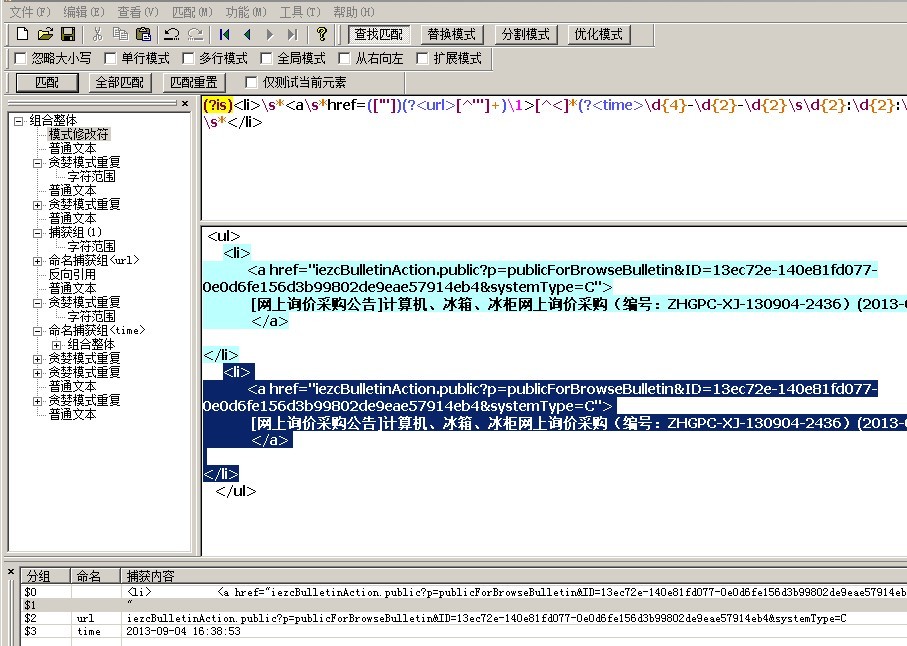Select the $1 result row
This screenshot has width=907, height=646.
[464, 605]
